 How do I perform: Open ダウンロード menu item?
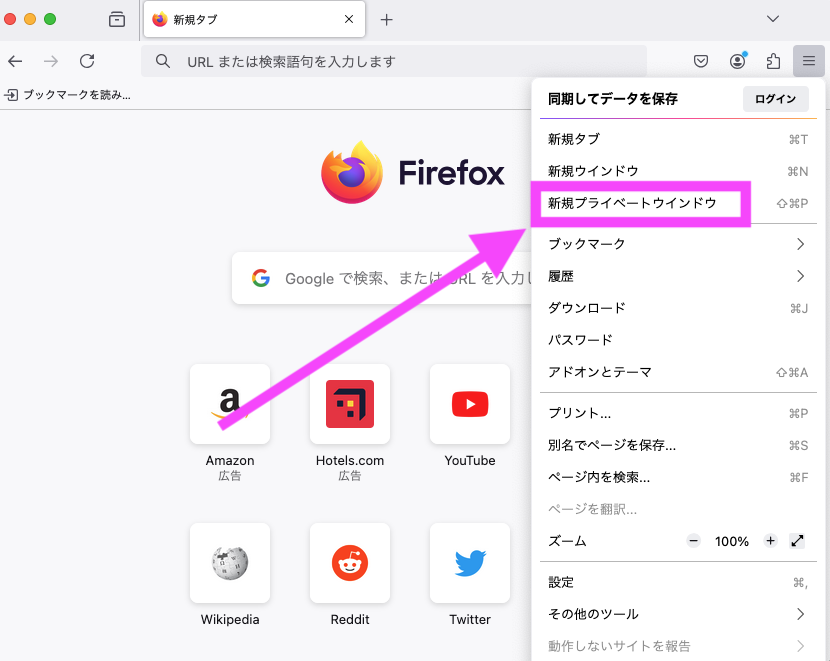click(678, 308)
